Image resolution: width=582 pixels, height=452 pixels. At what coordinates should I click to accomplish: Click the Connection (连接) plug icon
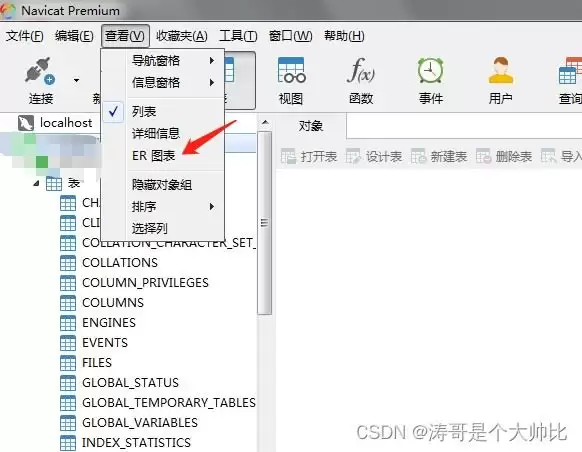[40, 71]
